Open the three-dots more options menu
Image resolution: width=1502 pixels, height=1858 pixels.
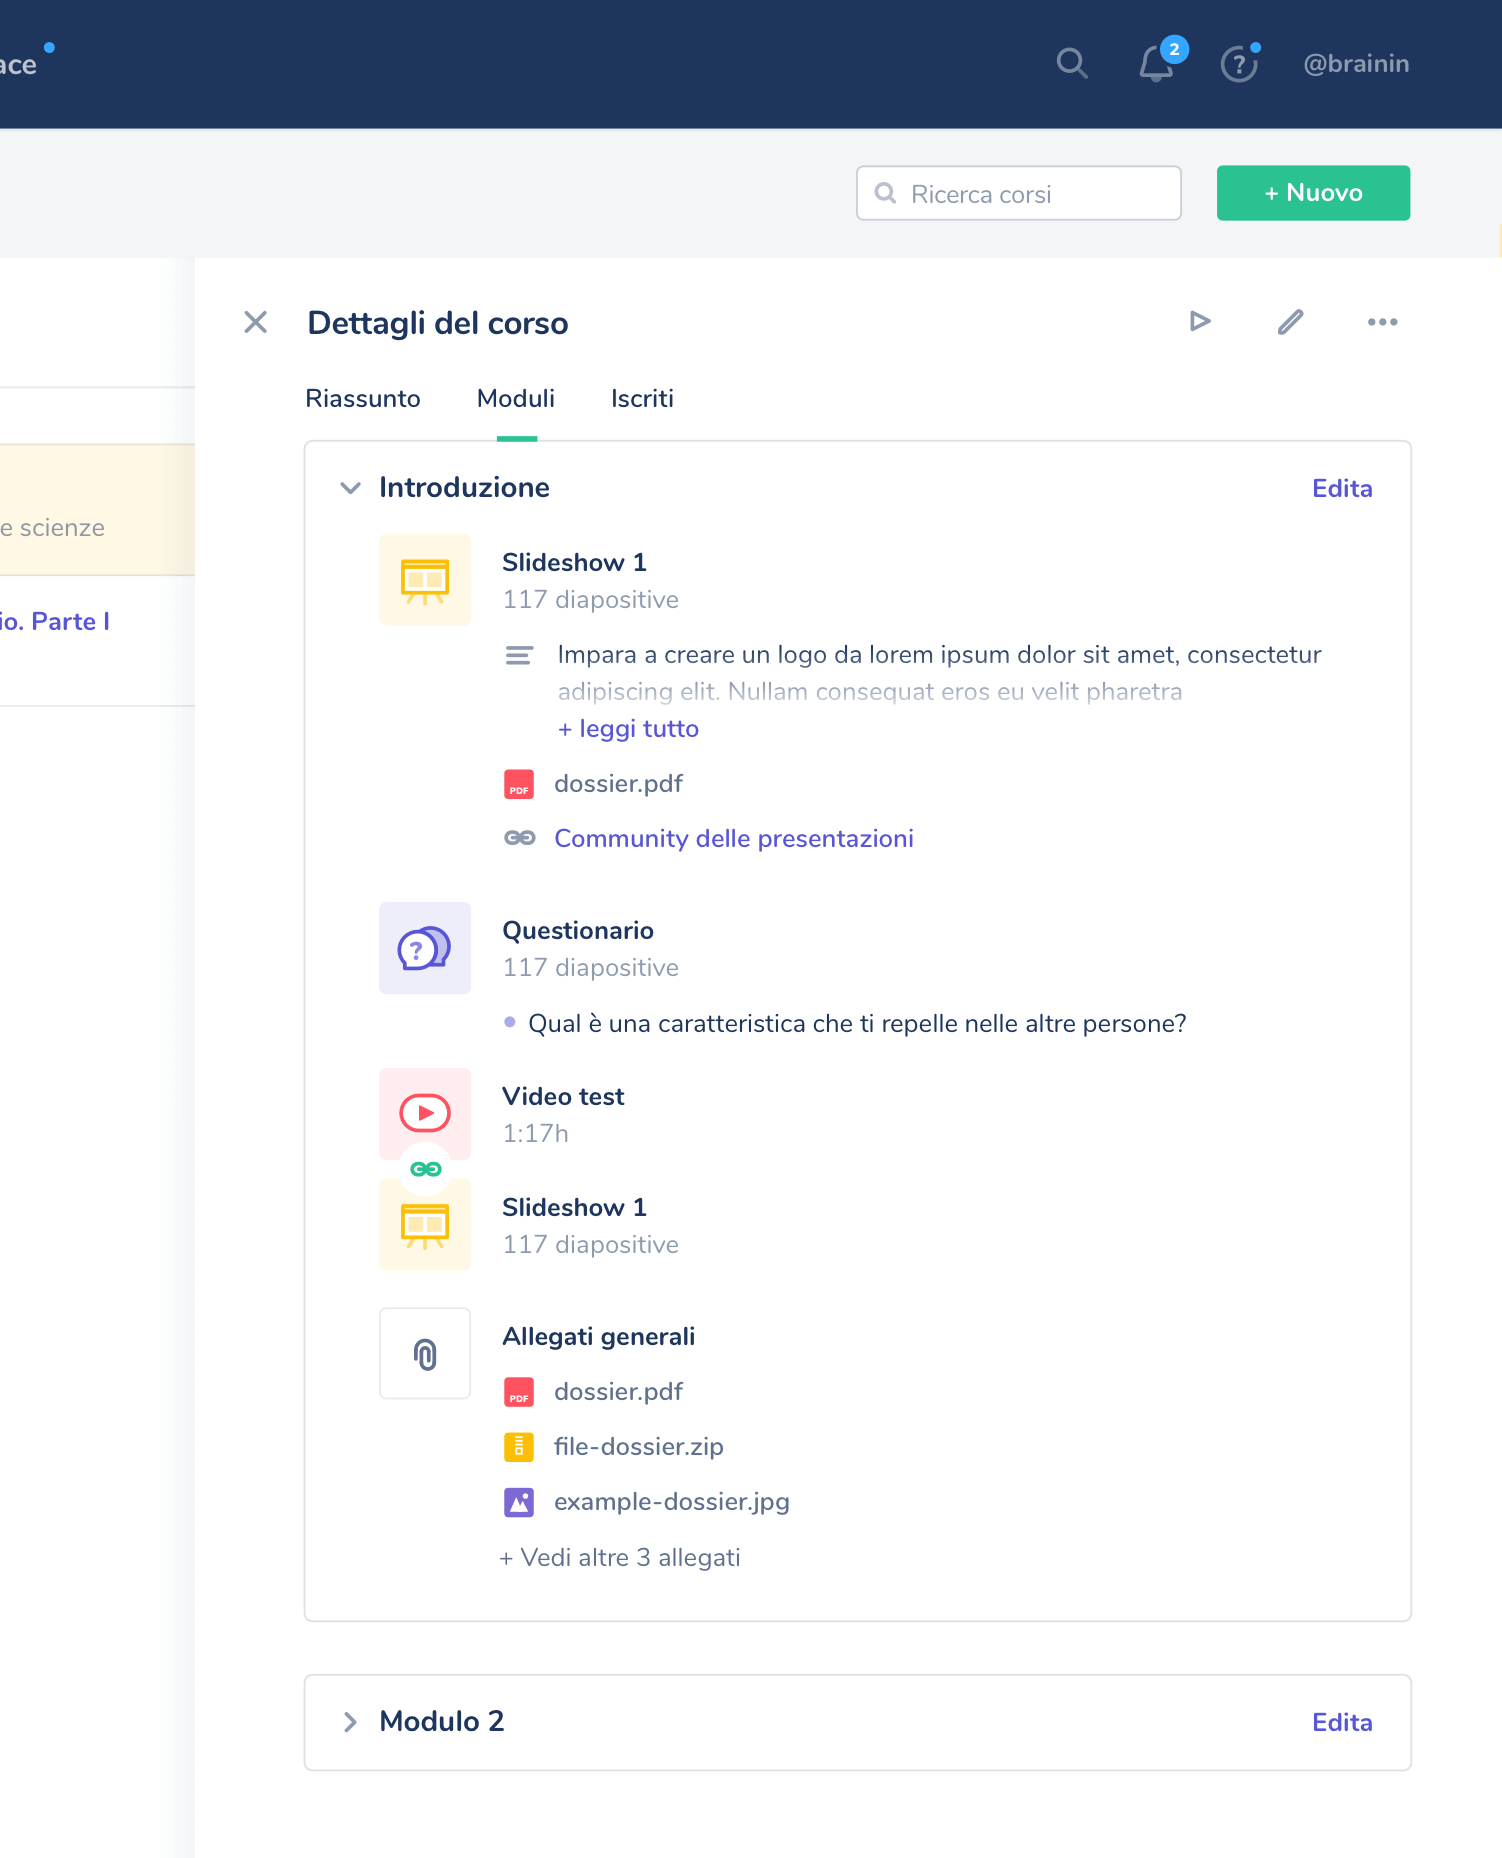point(1382,322)
